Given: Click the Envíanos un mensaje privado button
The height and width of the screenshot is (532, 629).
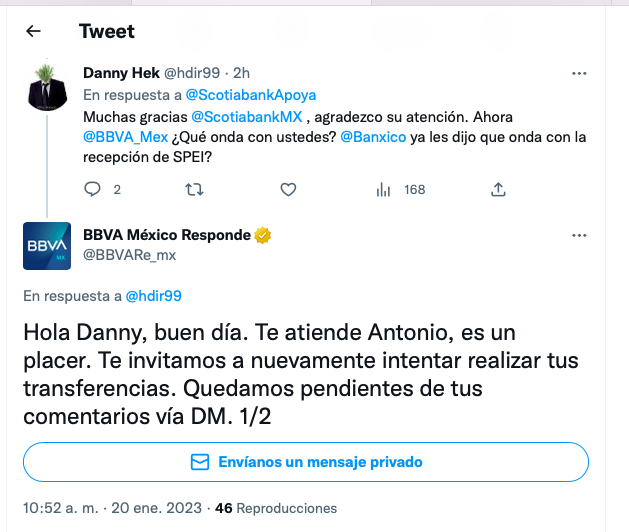Looking at the screenshot, I should tap(306, 462).
